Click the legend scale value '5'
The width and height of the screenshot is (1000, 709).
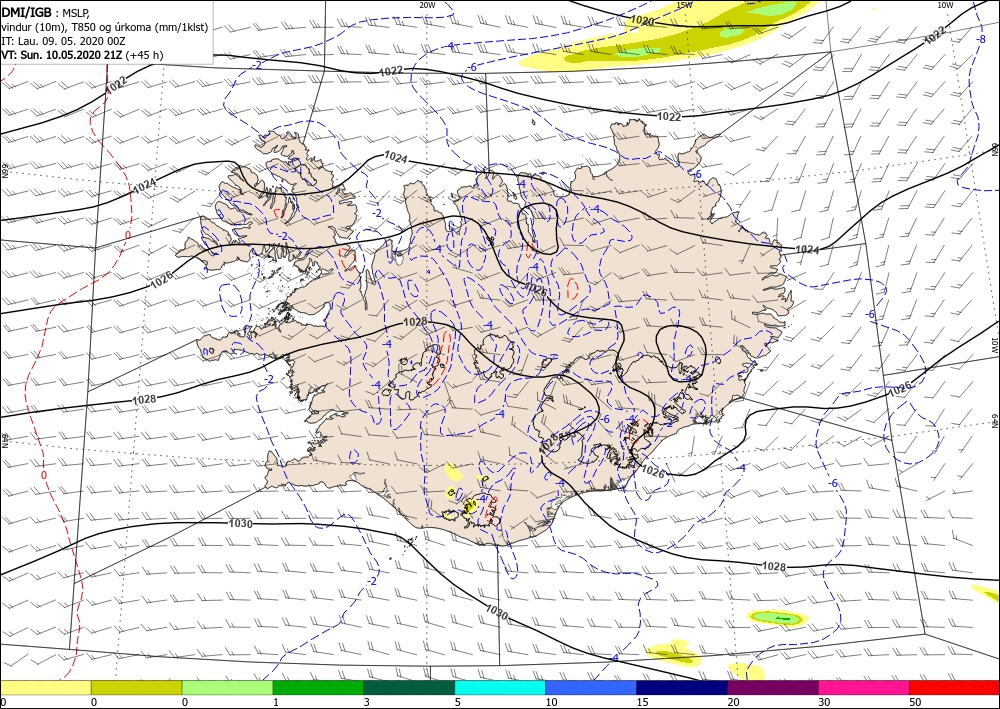458,702
